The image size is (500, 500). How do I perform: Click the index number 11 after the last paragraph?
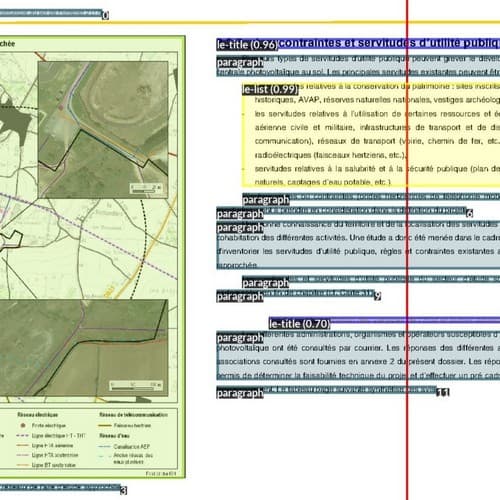[x=443, y=392]
